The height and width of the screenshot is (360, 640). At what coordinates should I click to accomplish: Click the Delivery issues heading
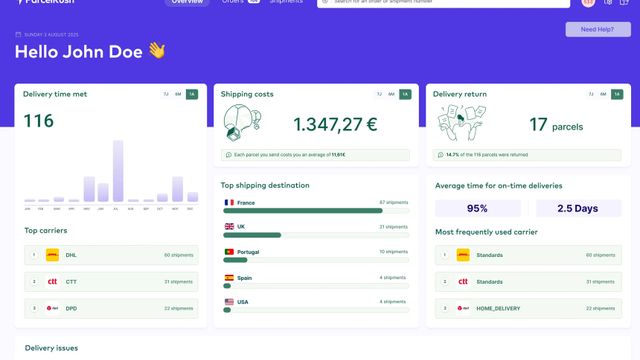(51, 348)
